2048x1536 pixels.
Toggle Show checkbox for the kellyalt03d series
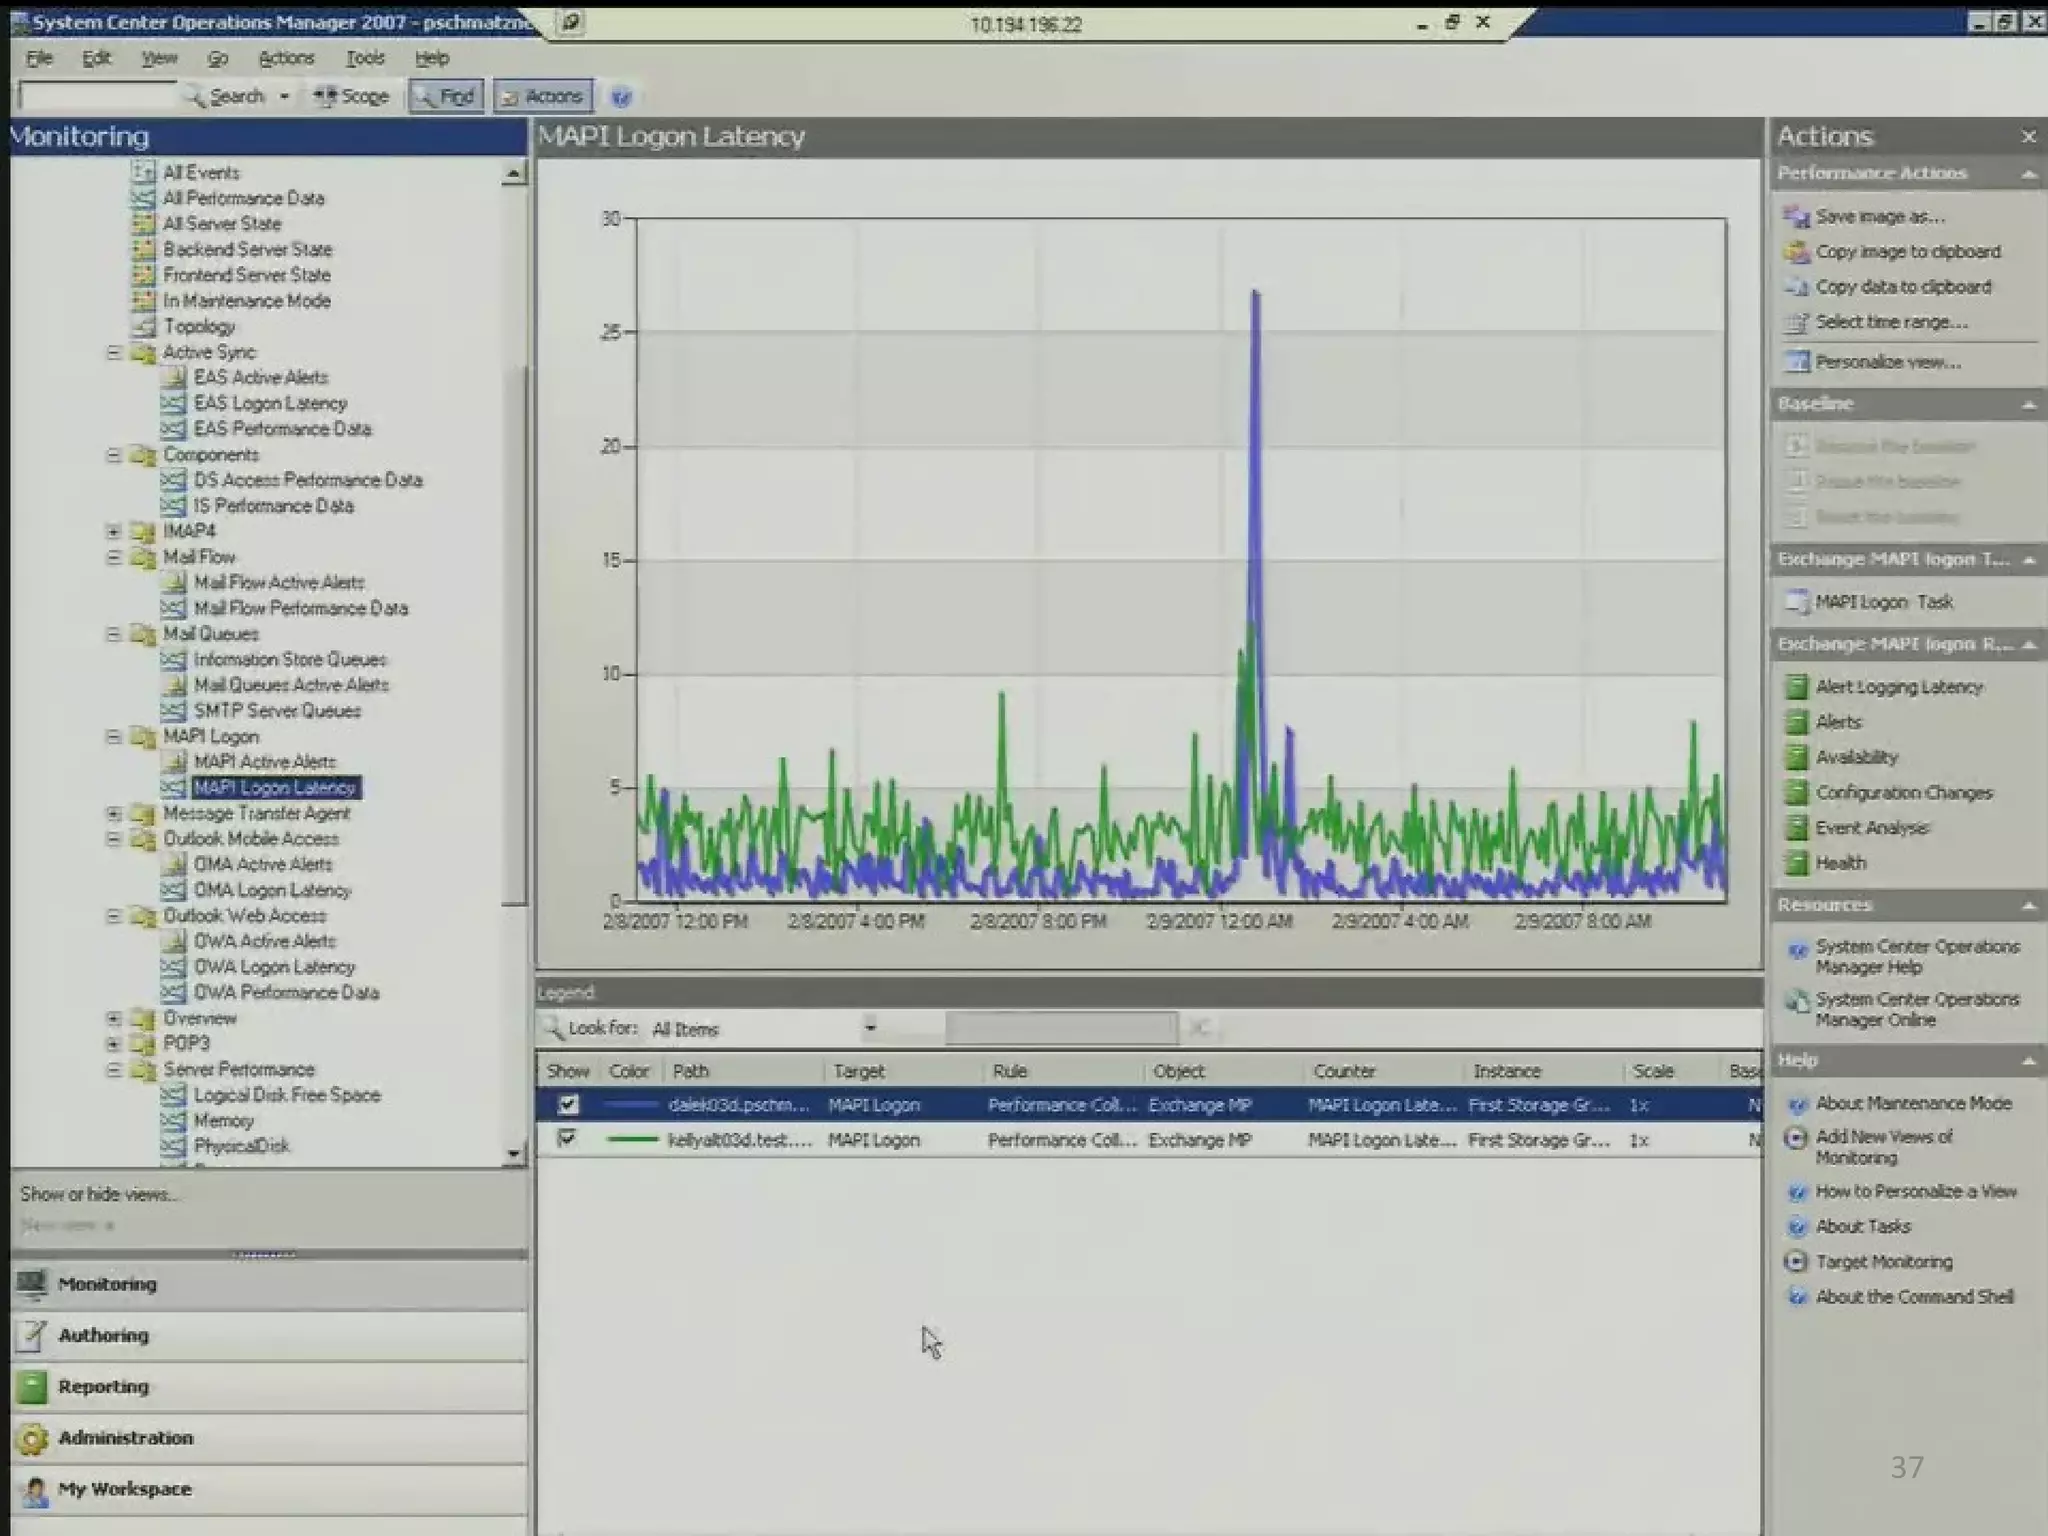click(x=567, y=1139)
